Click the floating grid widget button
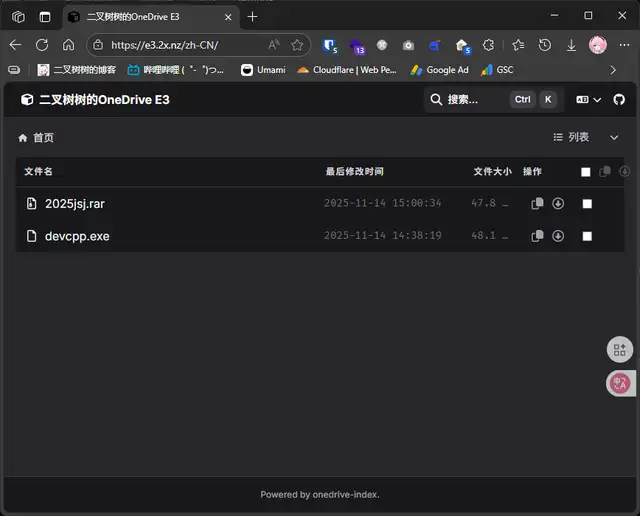Image resolution: width=640 pixels, height=516 pixels. 620,349
